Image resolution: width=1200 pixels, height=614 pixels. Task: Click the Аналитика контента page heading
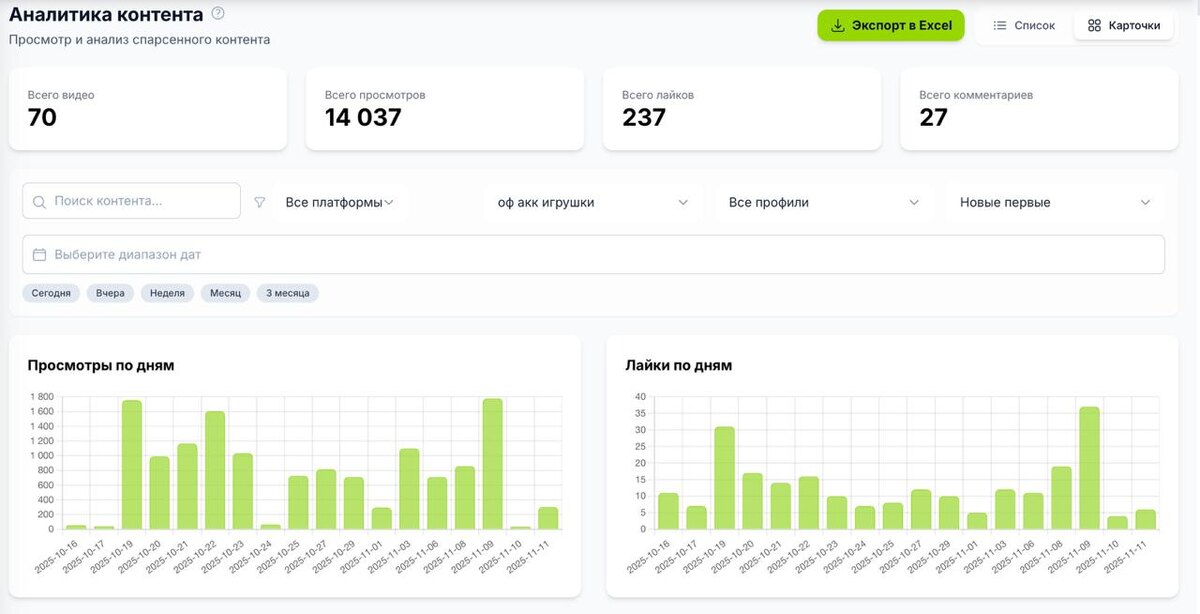pos(106,14)
